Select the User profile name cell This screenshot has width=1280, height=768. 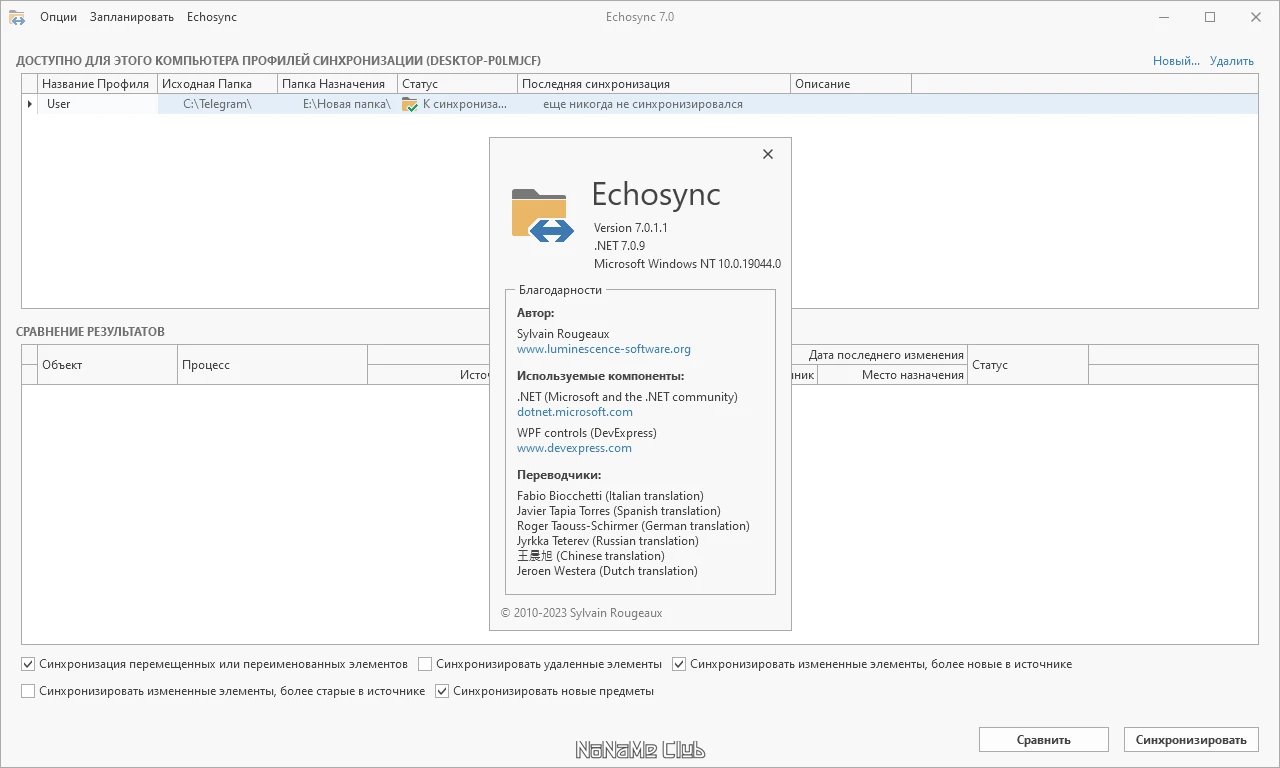98,104
